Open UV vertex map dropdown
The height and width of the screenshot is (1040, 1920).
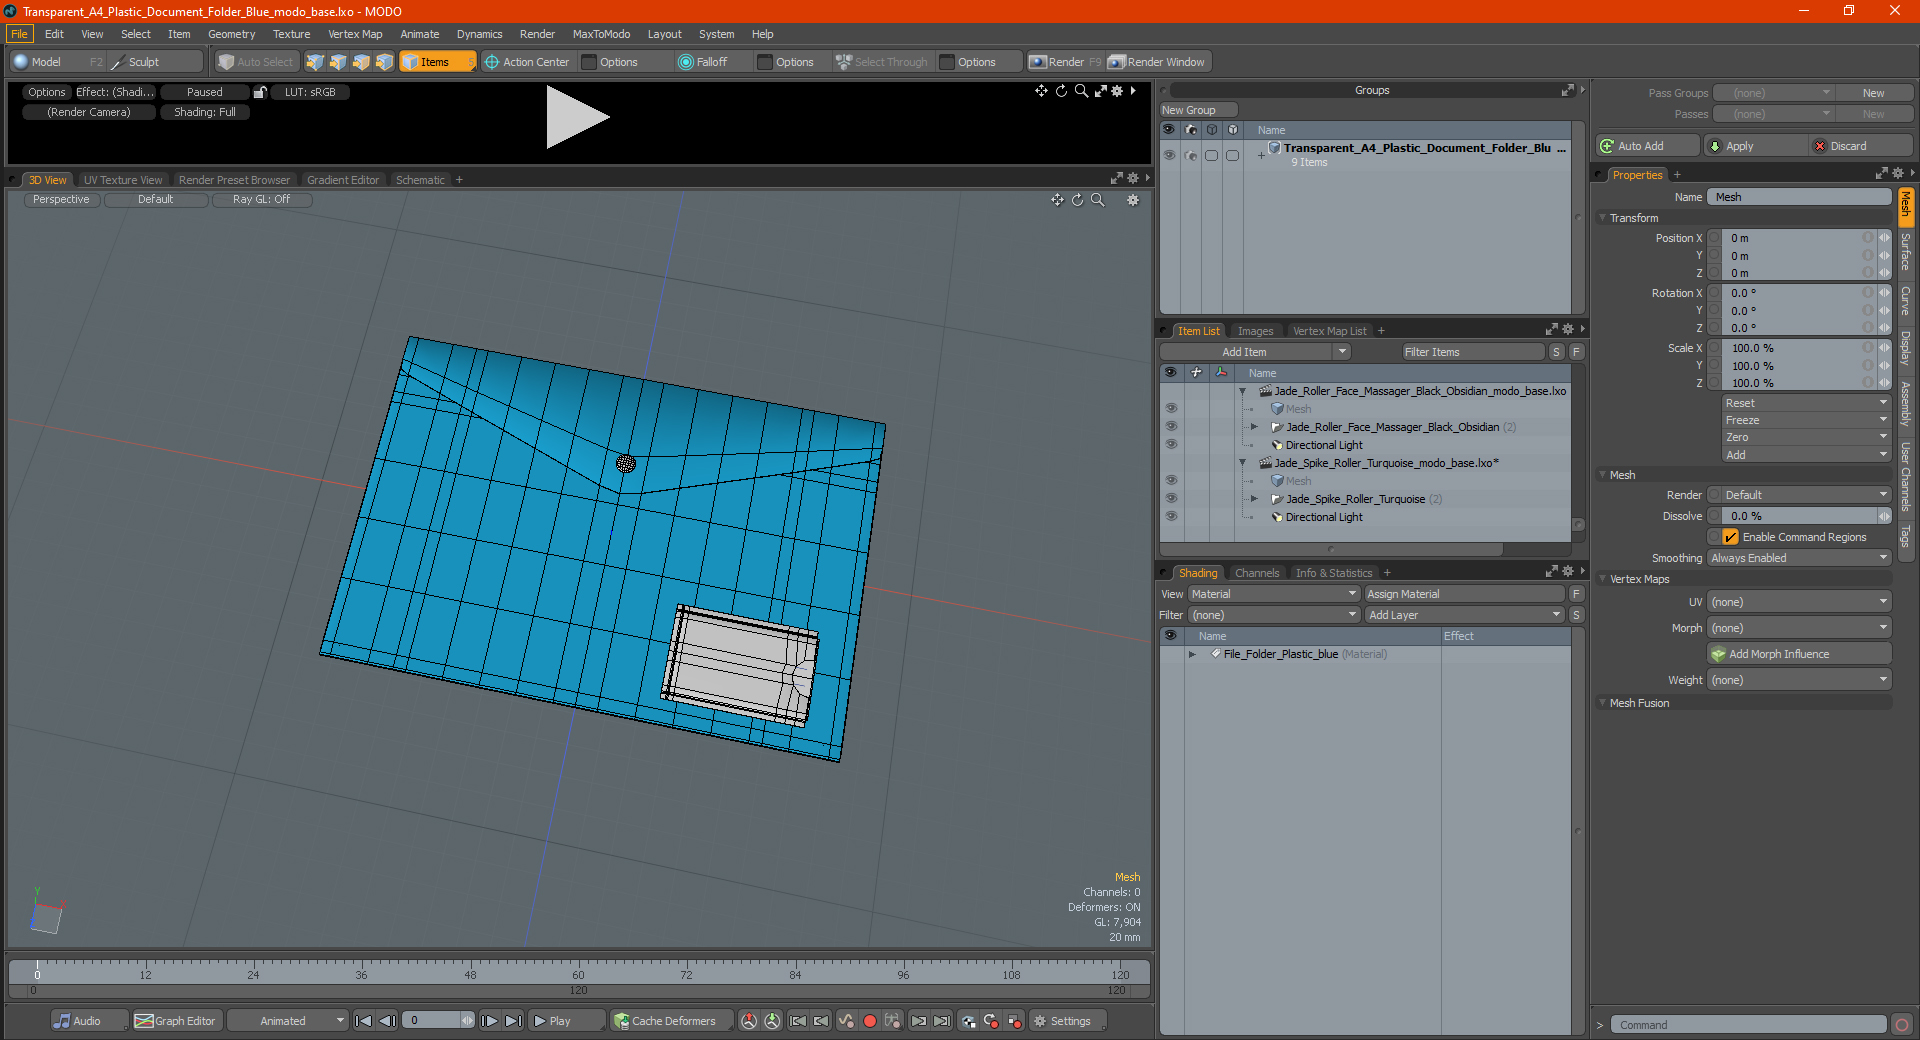coord(1799,602)
